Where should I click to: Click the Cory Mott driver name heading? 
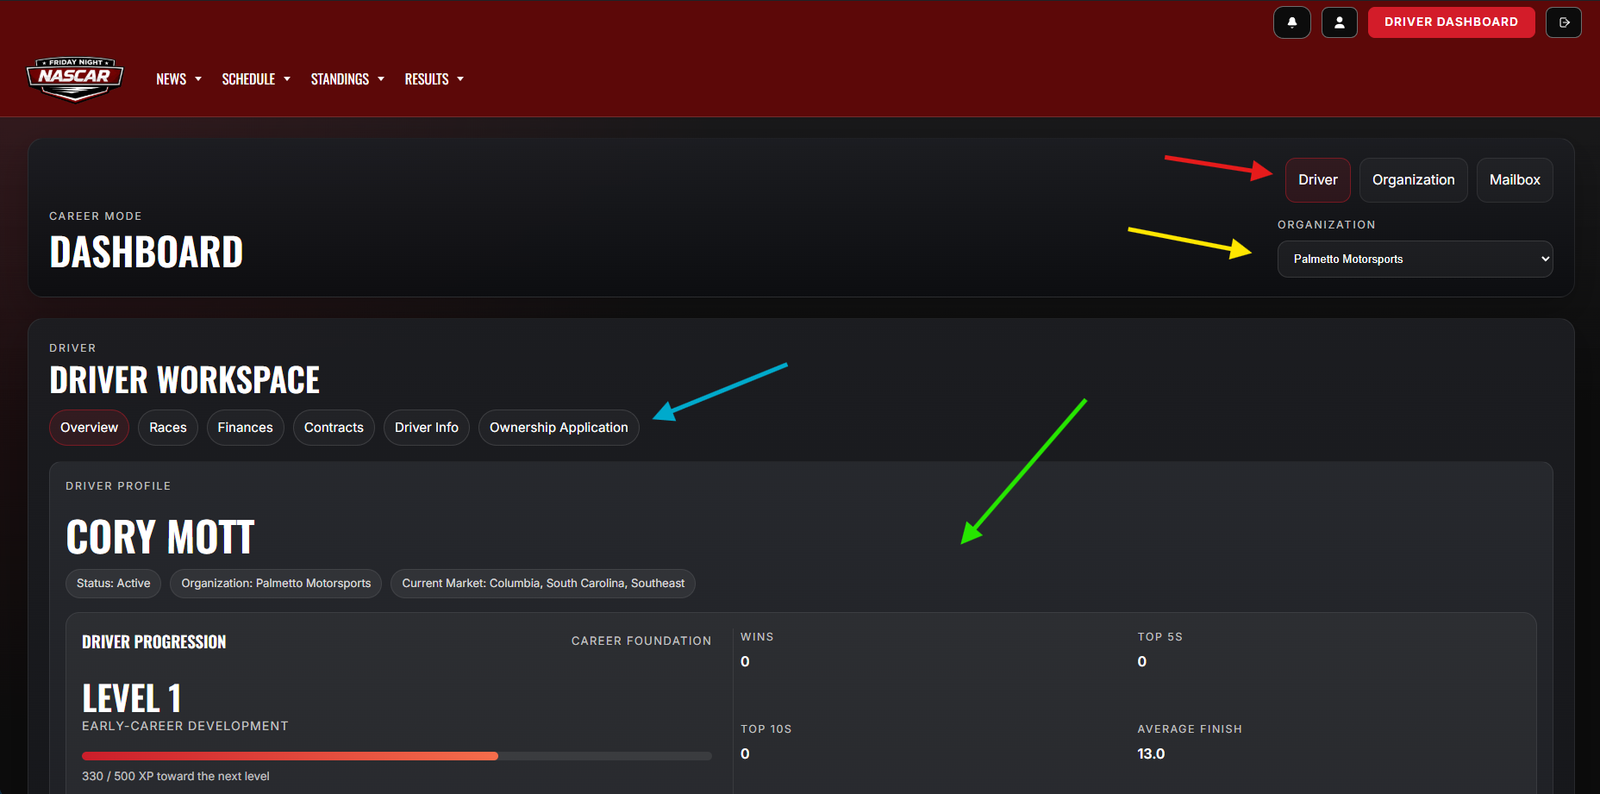tap(160, 537)
